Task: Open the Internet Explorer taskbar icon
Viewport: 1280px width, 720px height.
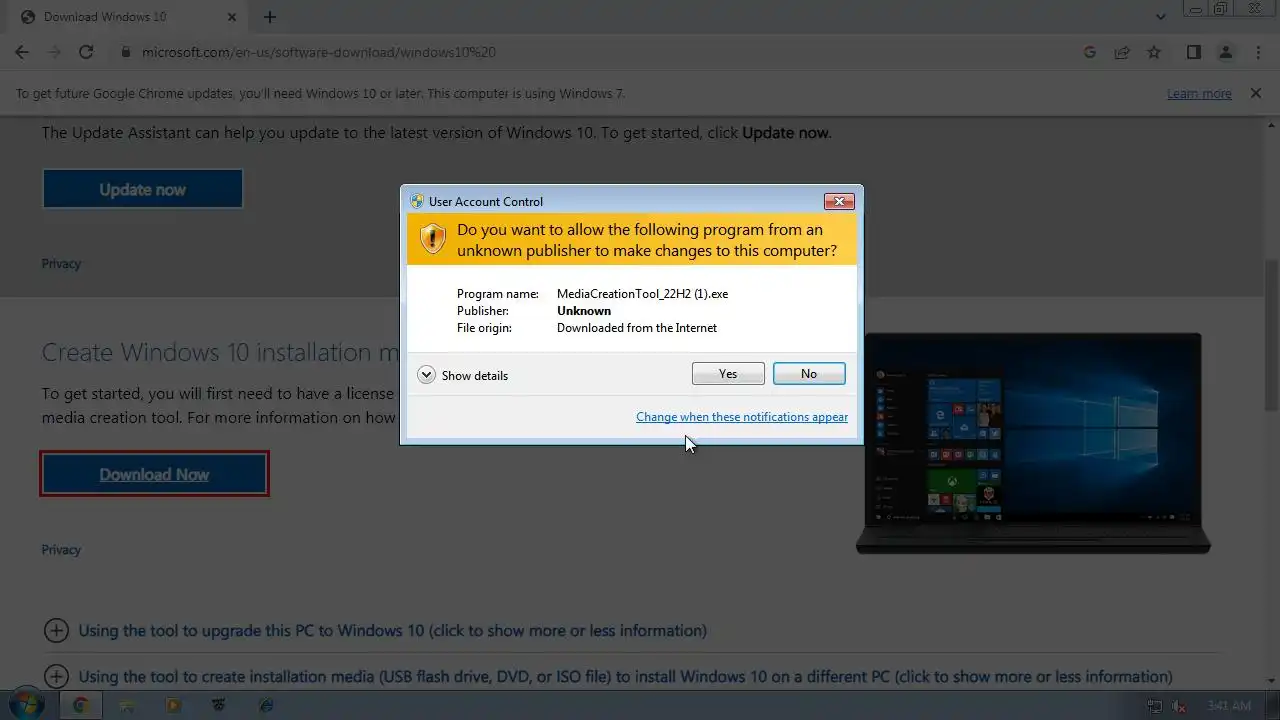Action: coord(266,705)
